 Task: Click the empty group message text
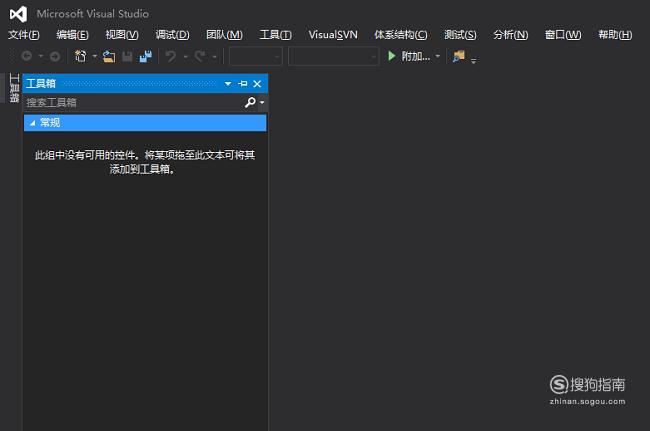click(145, 162)
